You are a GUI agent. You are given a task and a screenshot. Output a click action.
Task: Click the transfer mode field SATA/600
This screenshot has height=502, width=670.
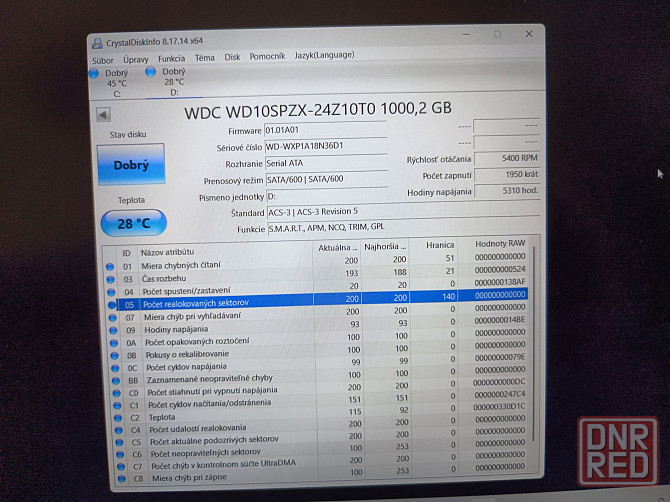pyautogui.click(x=326, y=179)
